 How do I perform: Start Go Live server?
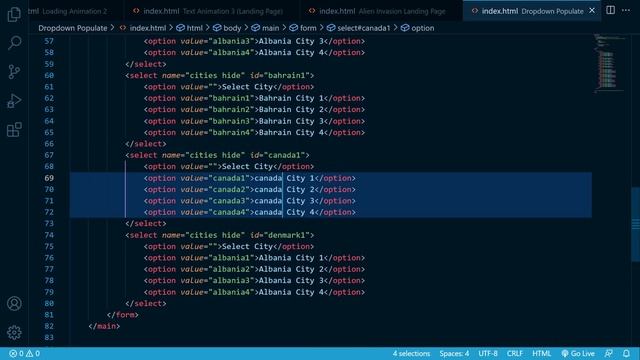point(578,353)
